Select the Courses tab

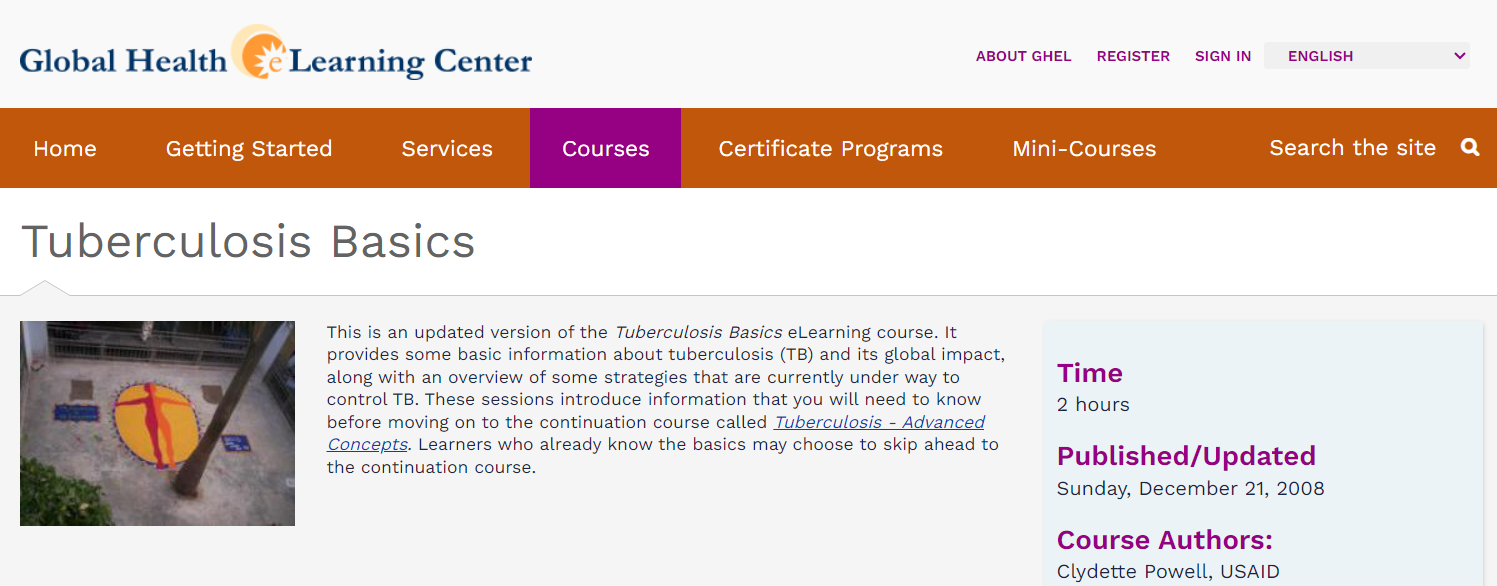coord(605,149)
